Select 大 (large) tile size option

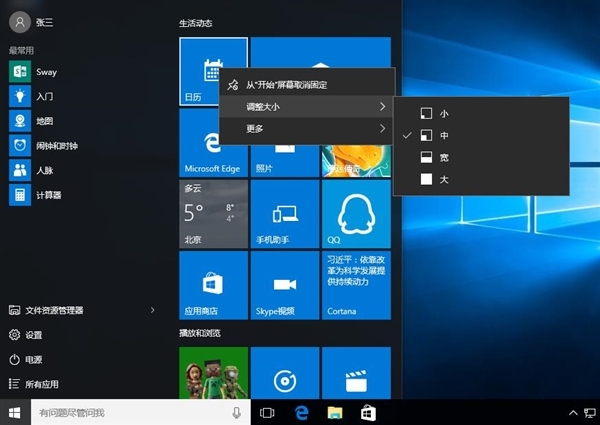[442, 179]
